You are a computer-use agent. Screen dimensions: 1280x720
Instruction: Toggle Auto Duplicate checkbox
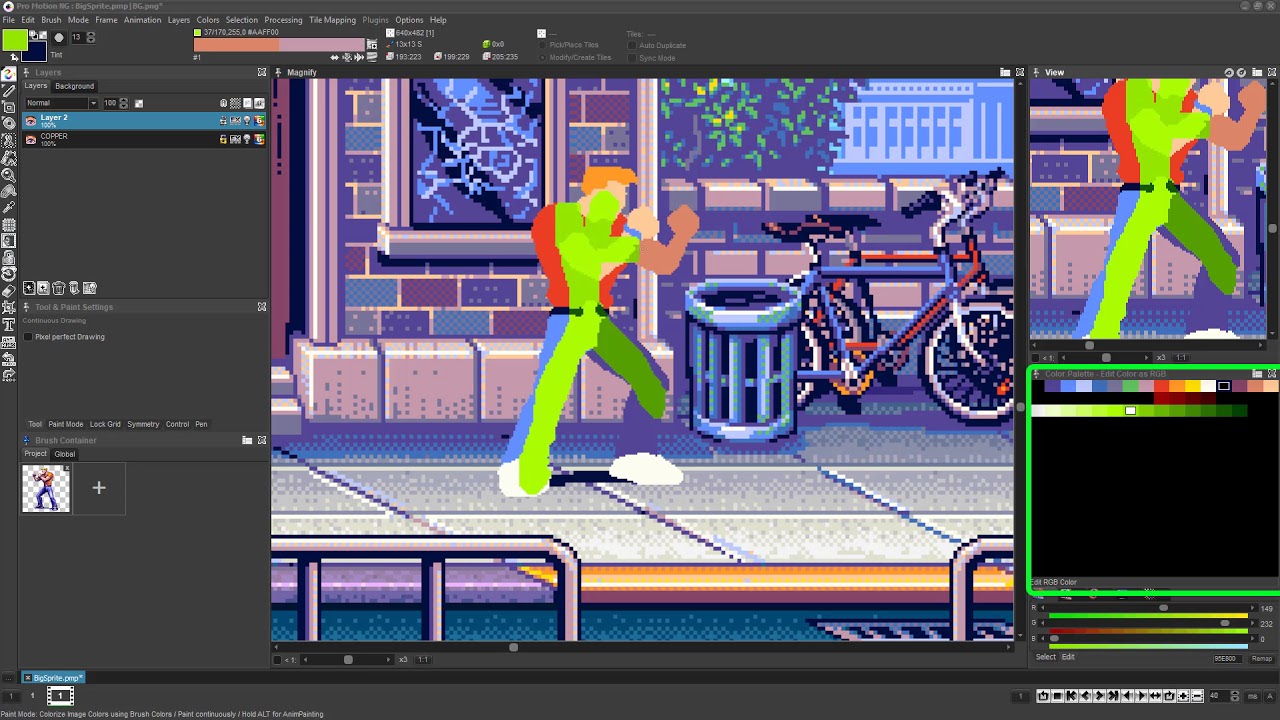pos(632,45)
